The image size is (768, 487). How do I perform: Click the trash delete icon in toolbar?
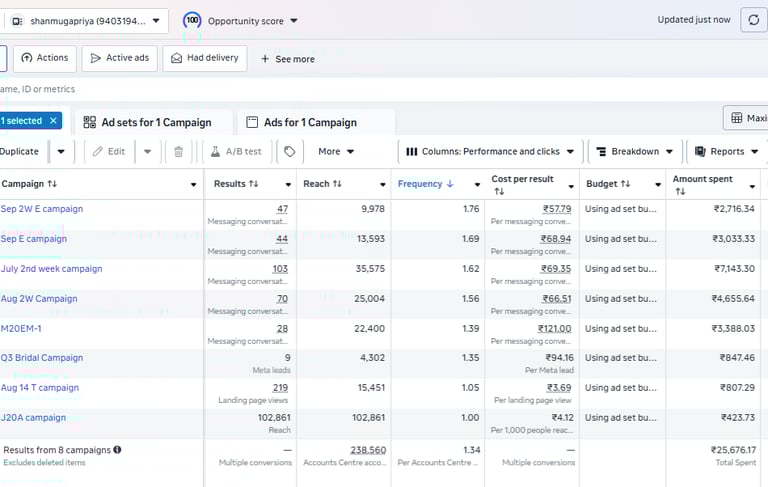178,152
